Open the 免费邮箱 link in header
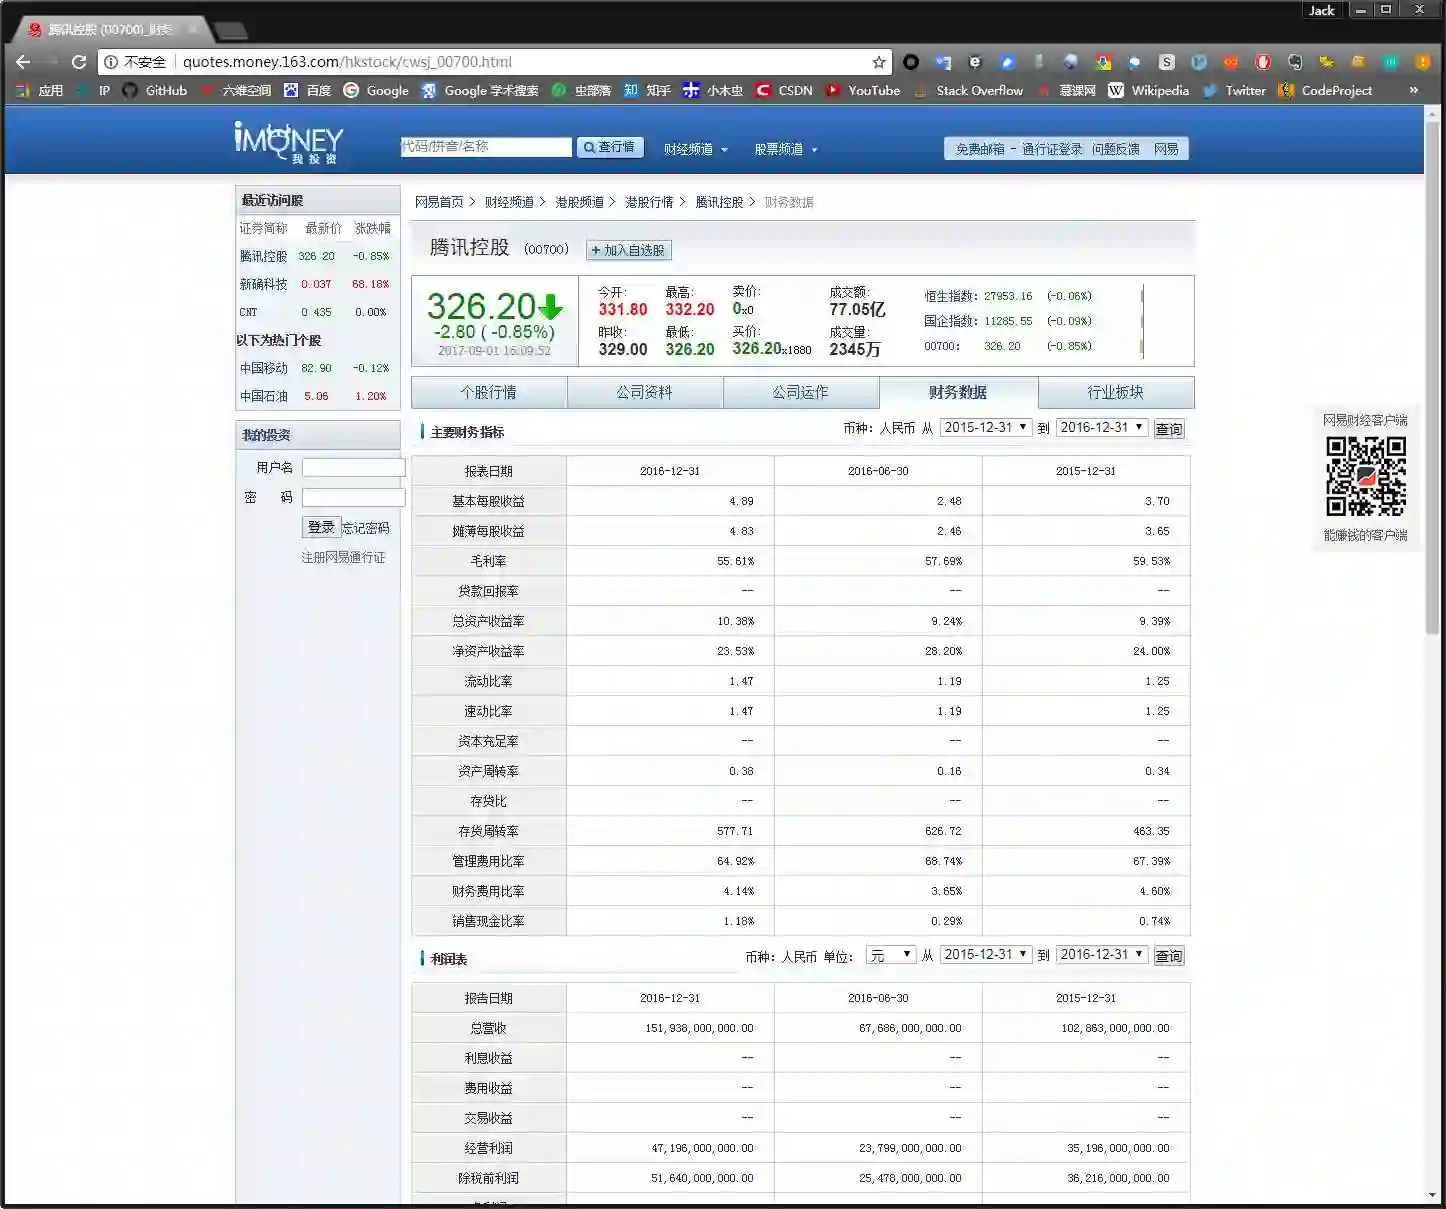1446x1209 pixels. coord(980,149)
